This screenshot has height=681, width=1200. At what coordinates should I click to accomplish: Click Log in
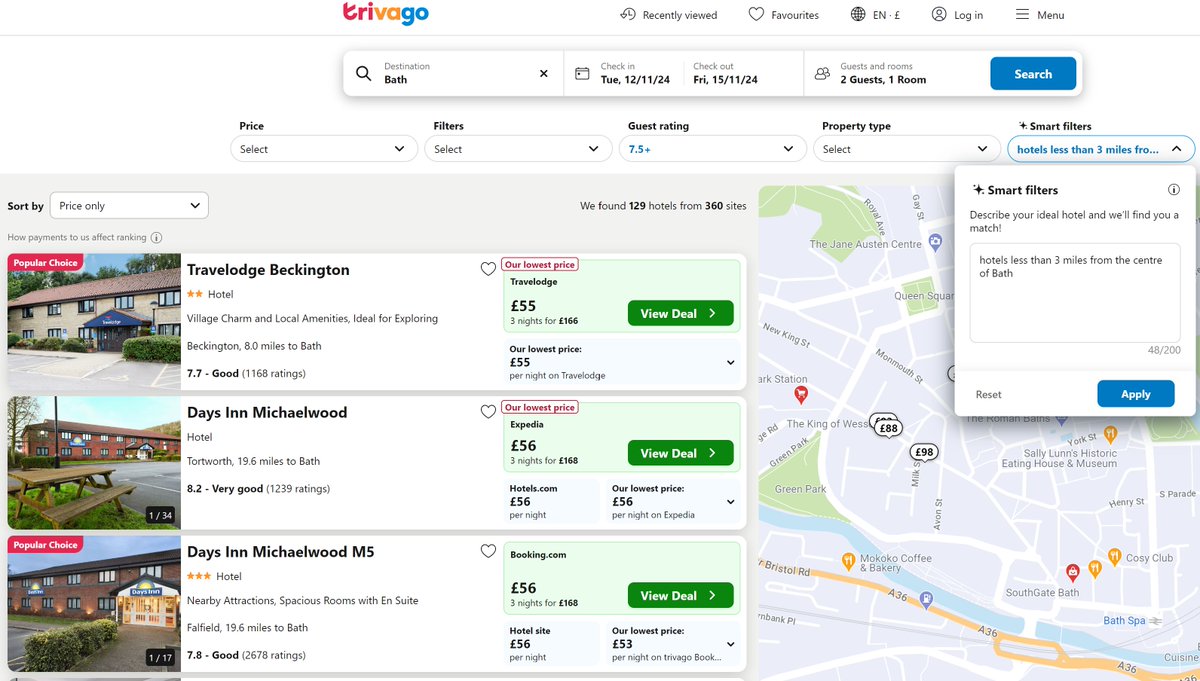click(x=957, y=15)
